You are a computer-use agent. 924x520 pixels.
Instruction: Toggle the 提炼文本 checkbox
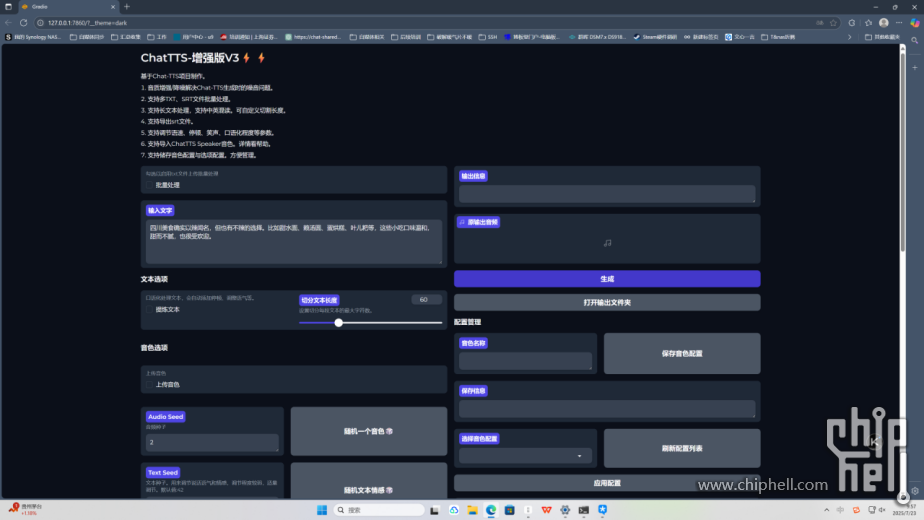pyautogui.click(x=150, y=310)
